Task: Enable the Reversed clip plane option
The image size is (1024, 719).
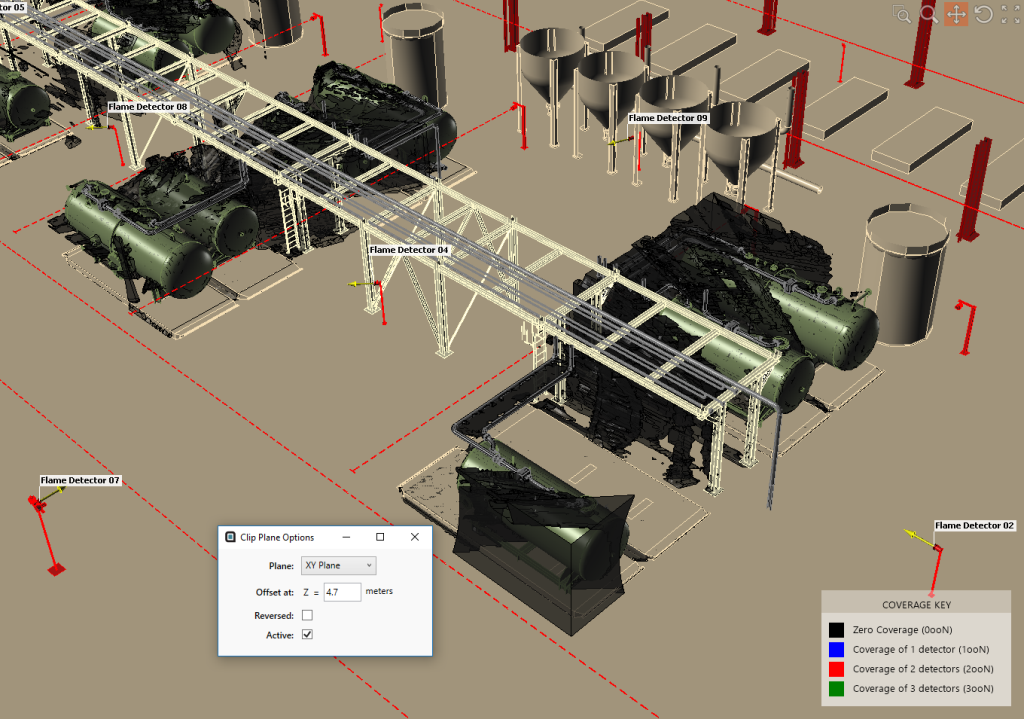Action: tap(308, 615)
